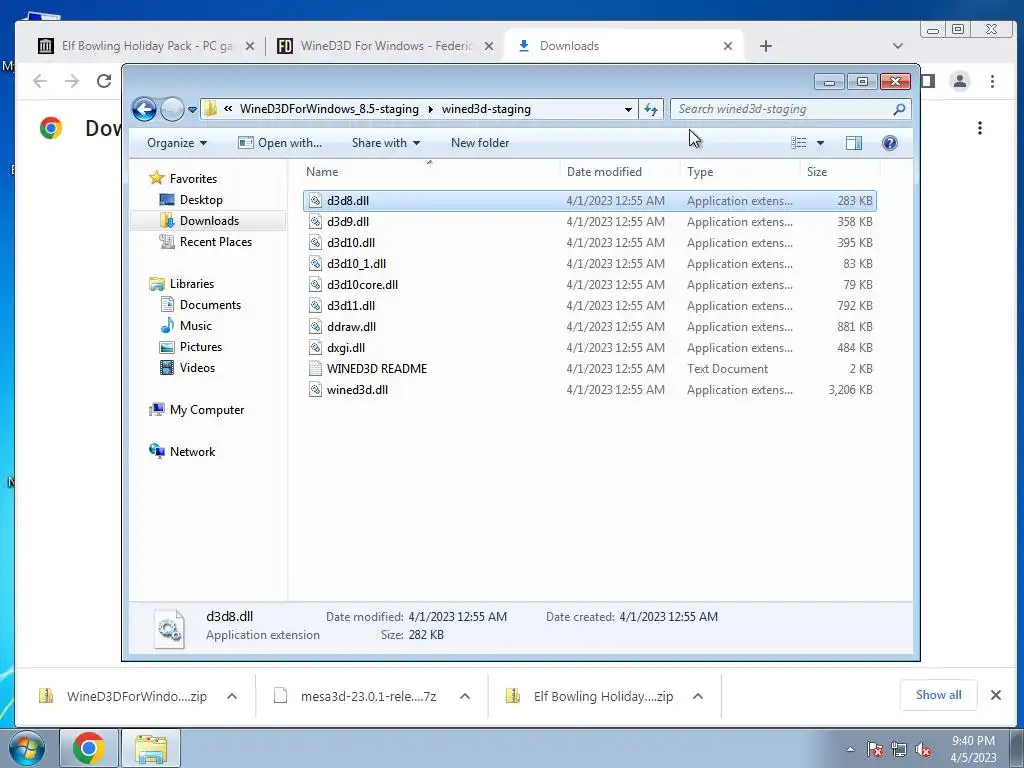The image size is (1024, 768).
Task: Select the d3d10_1.dll file
Action: tap(590, 263)
